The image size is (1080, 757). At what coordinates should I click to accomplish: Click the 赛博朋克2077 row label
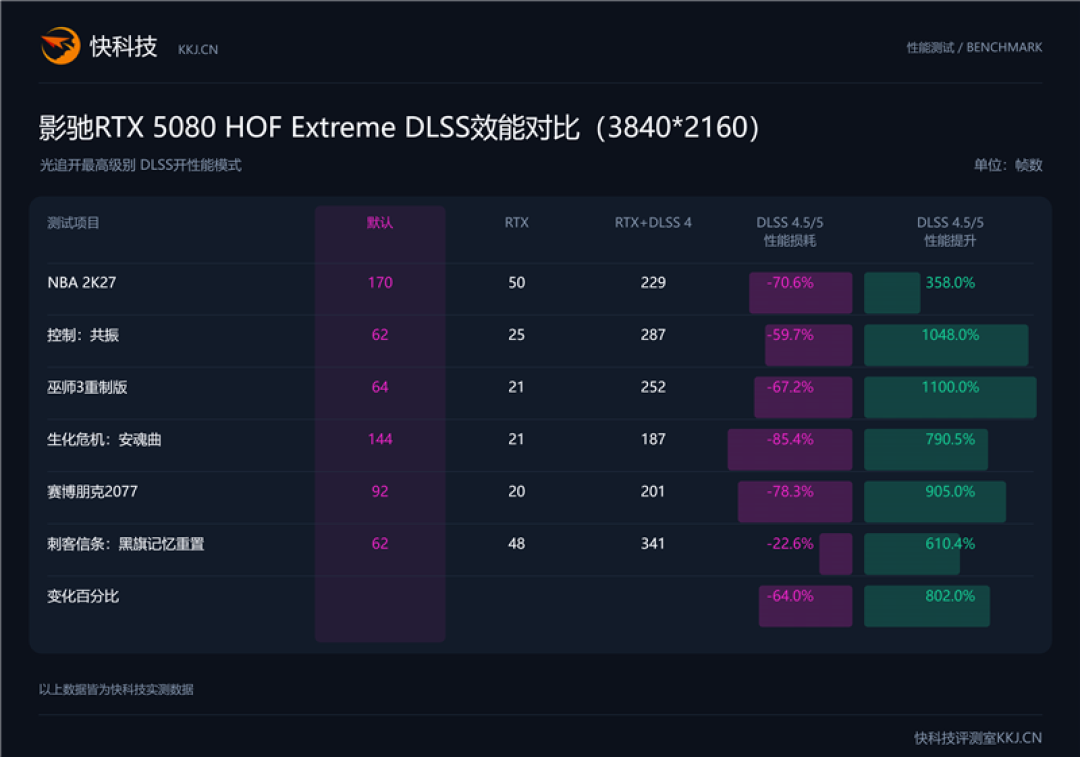(x=92, y=492)
